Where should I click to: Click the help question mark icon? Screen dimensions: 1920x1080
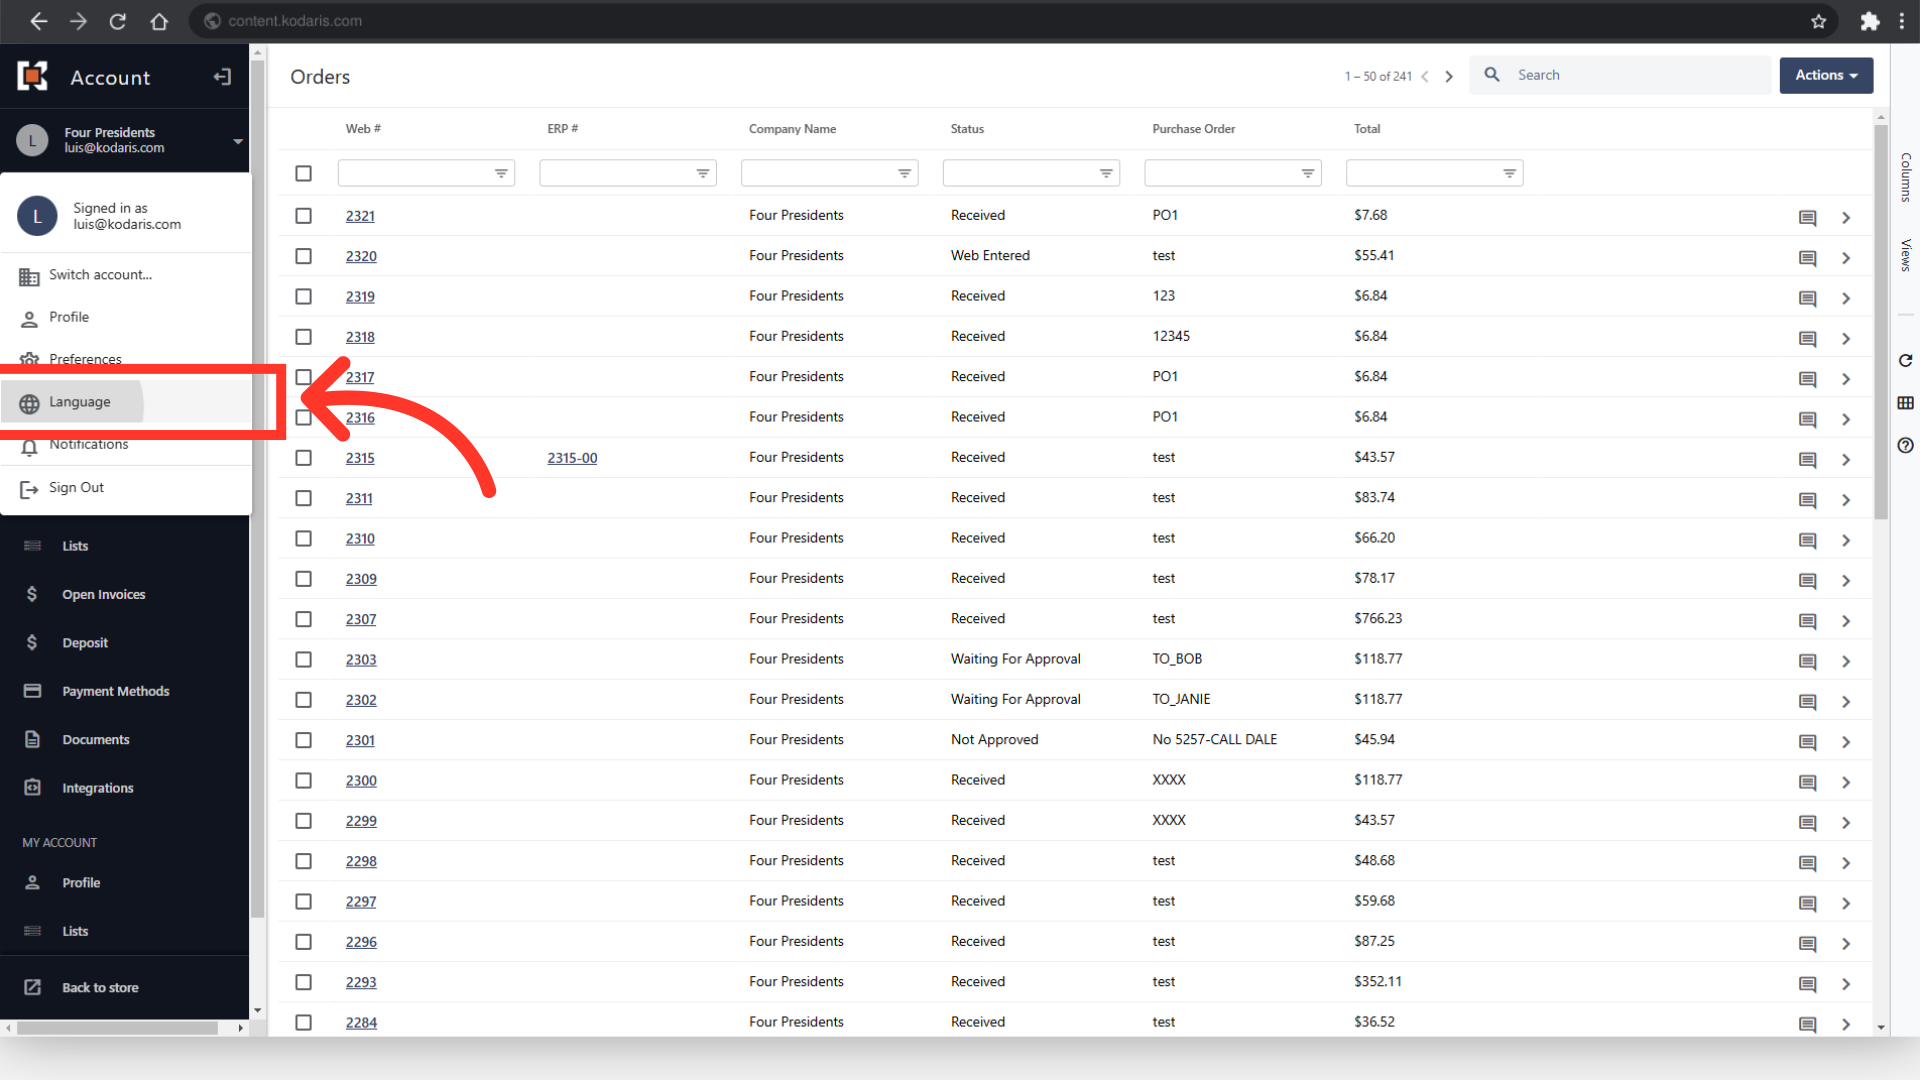coord(1905,445)
